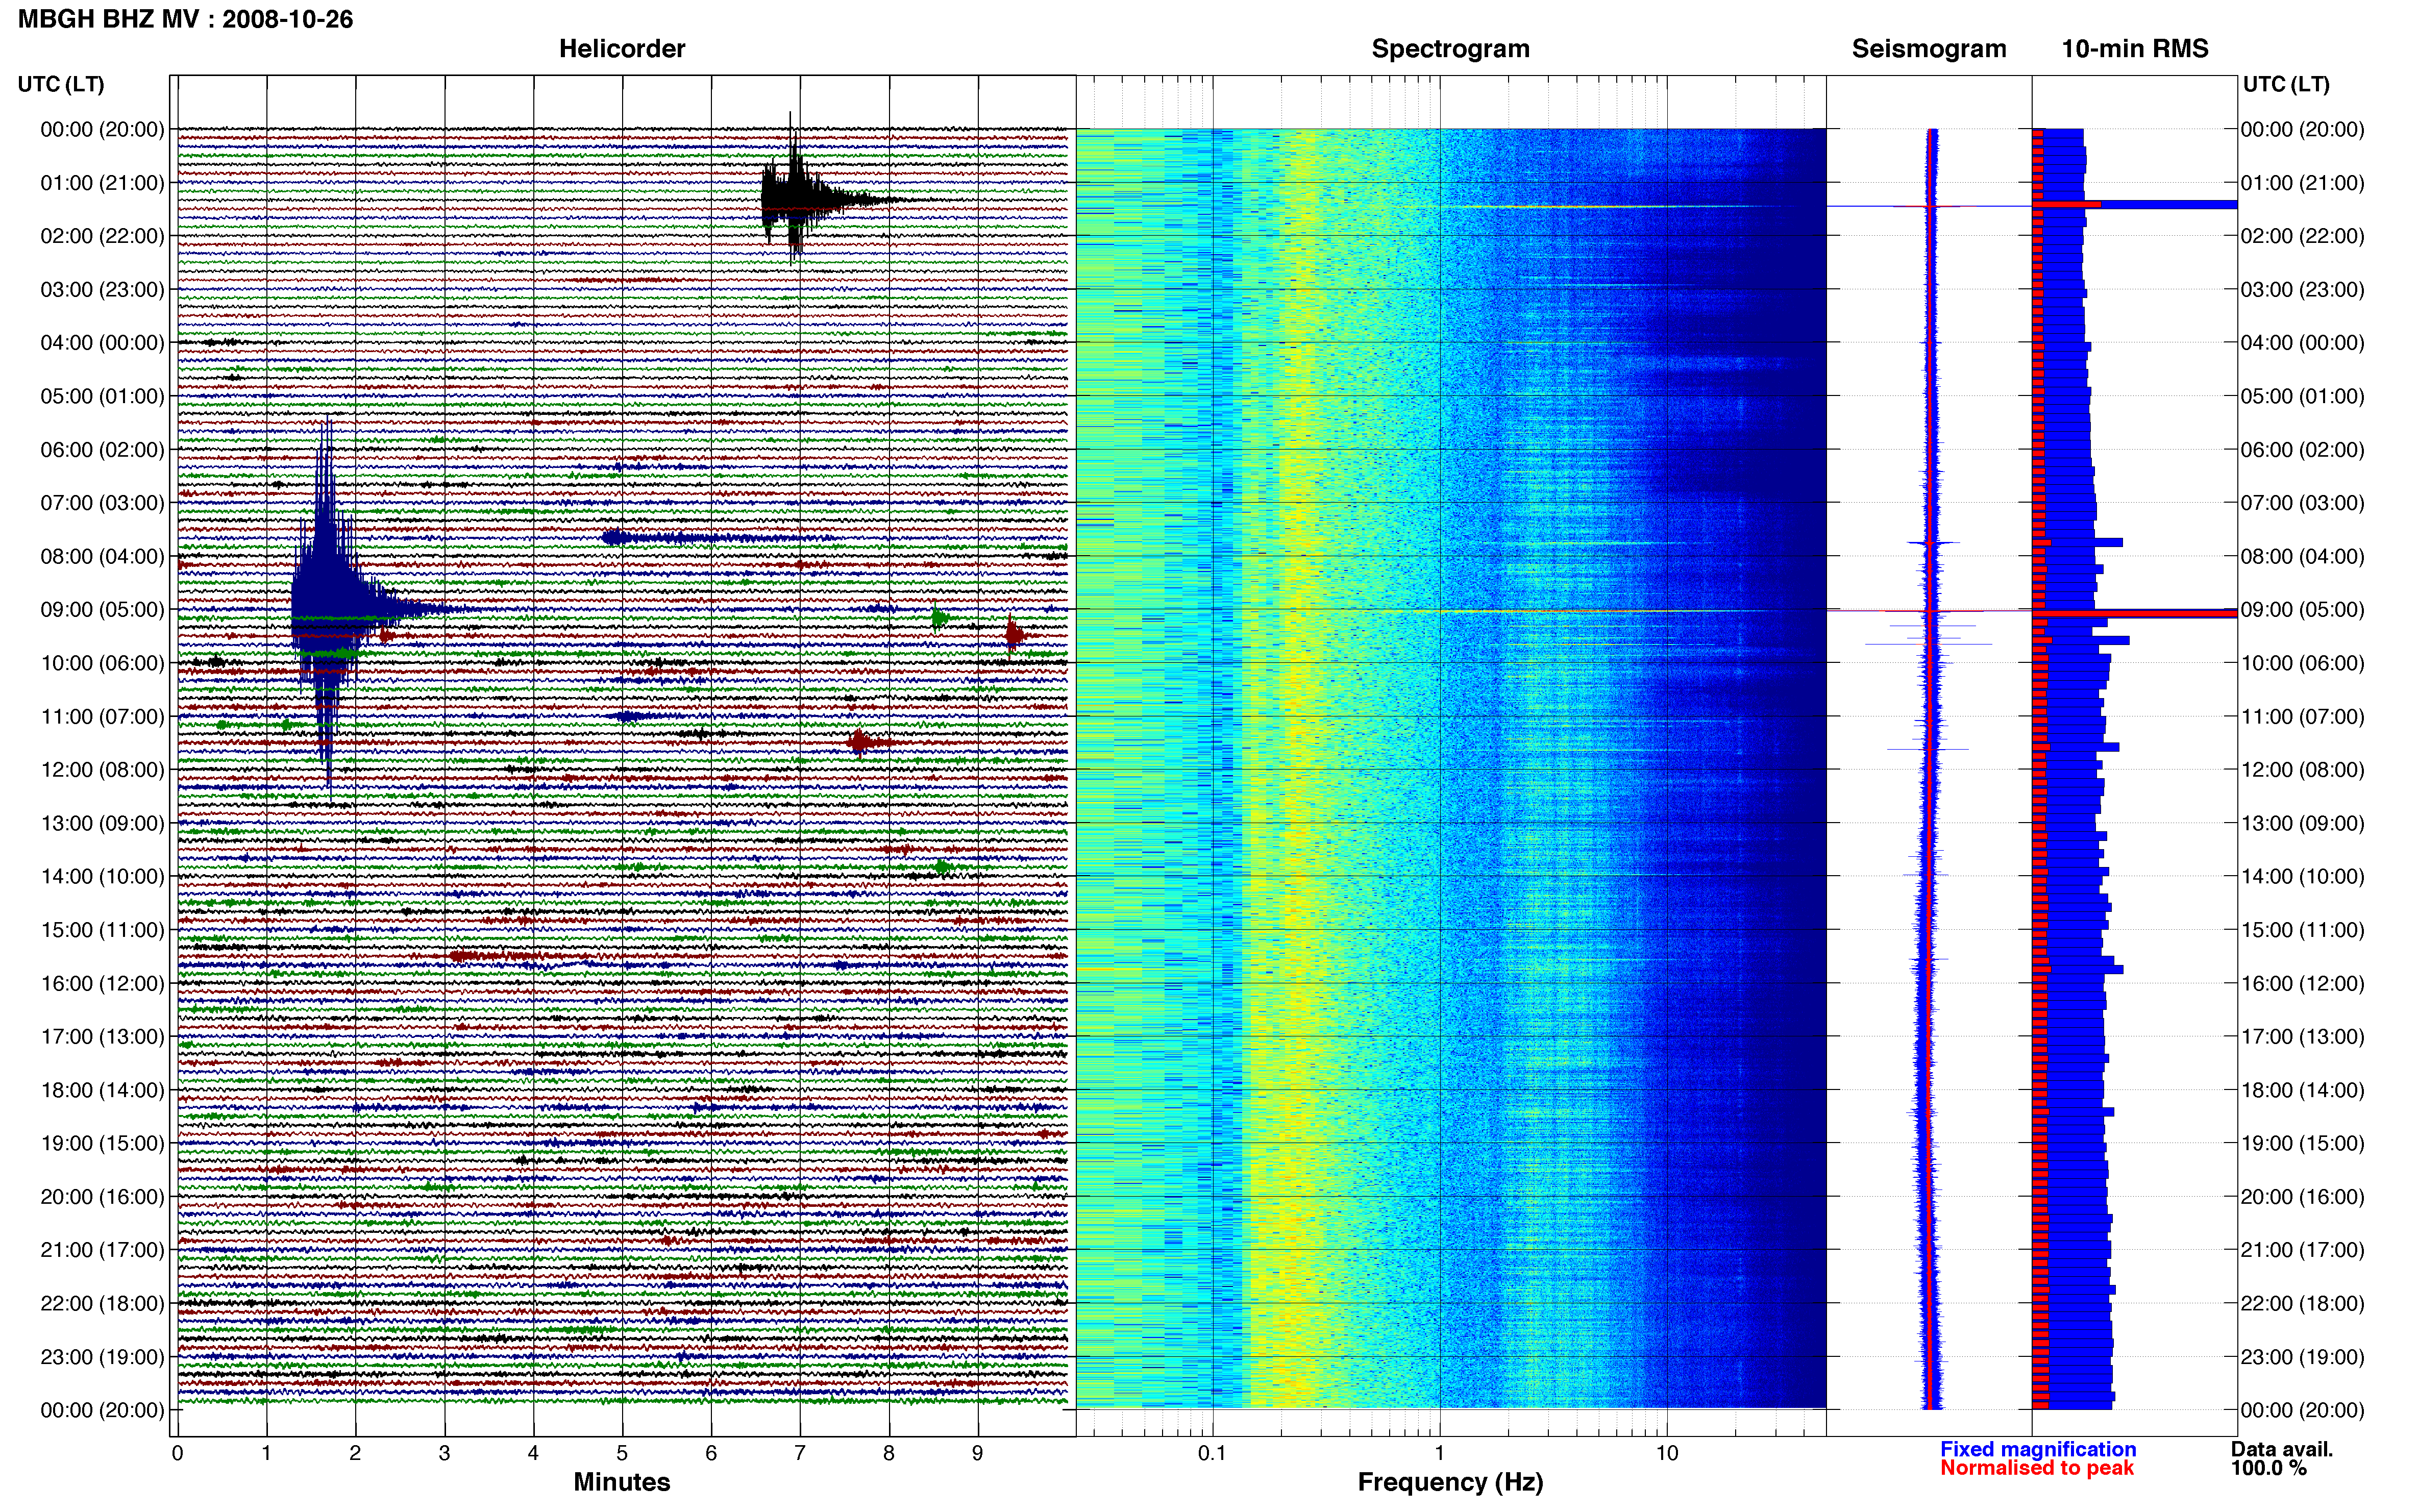This screenshot has width=2419, height=1512.
Task: Click Helicorder-side time label '03:00 (23:00)'
Action: [102, 290]
